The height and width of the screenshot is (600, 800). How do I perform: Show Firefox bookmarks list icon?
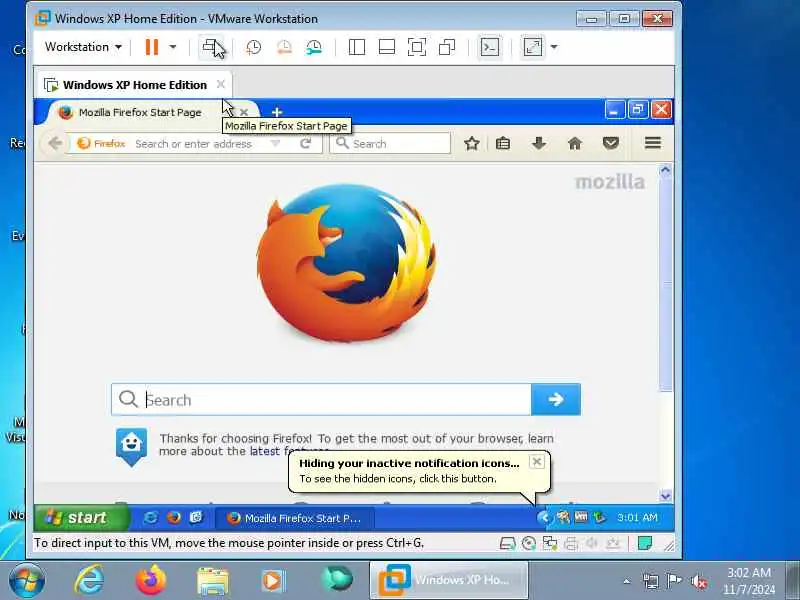(x=503, y=143)
